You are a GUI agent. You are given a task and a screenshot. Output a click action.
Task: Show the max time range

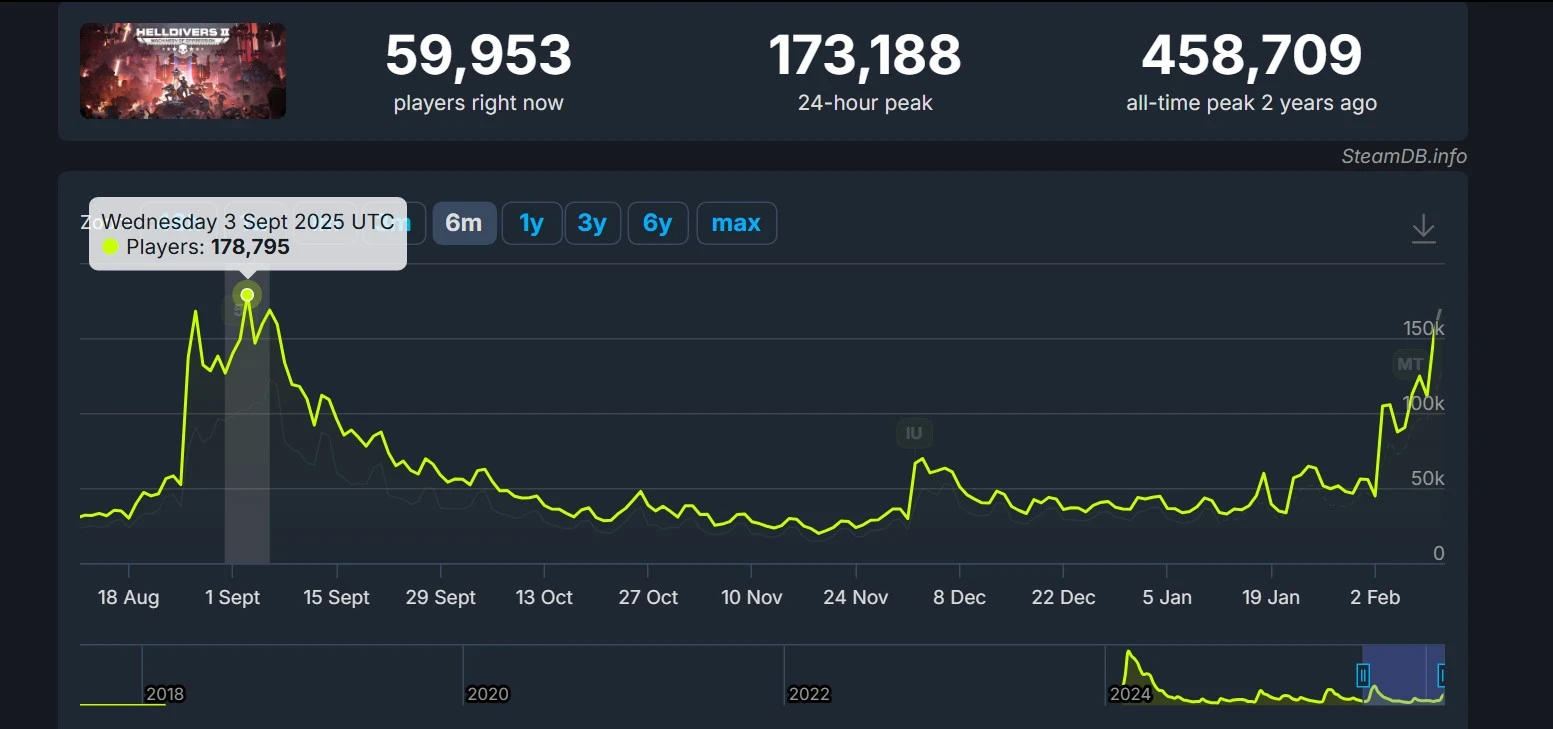[736, 223]
